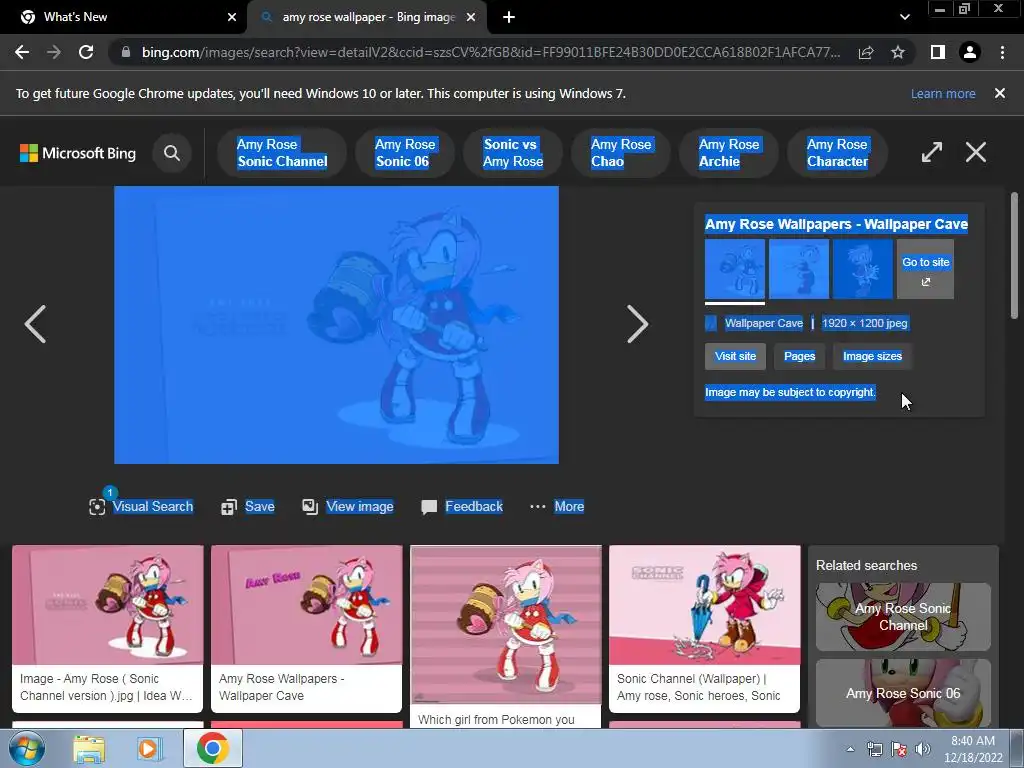Screen dimensions: 1024x768
Task: Open the Idea Wiki Sonic Channel version result
Action: pyautogui.click(x=108, y=629)
